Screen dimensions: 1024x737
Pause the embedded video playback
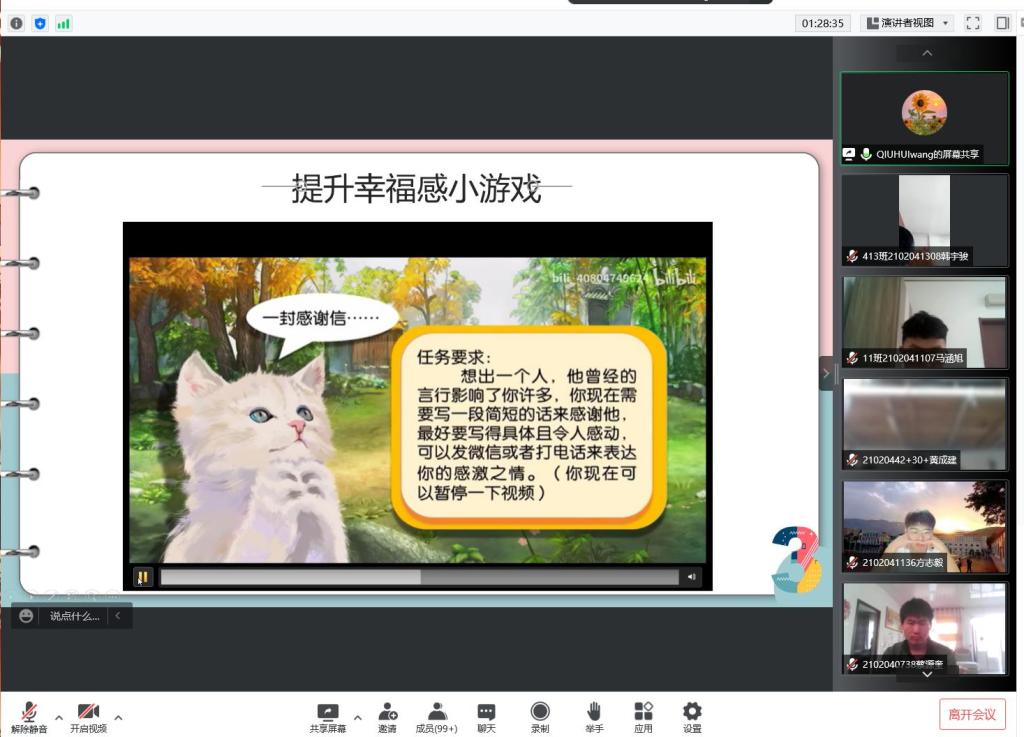pyautogui.click(x=143, y=577)
